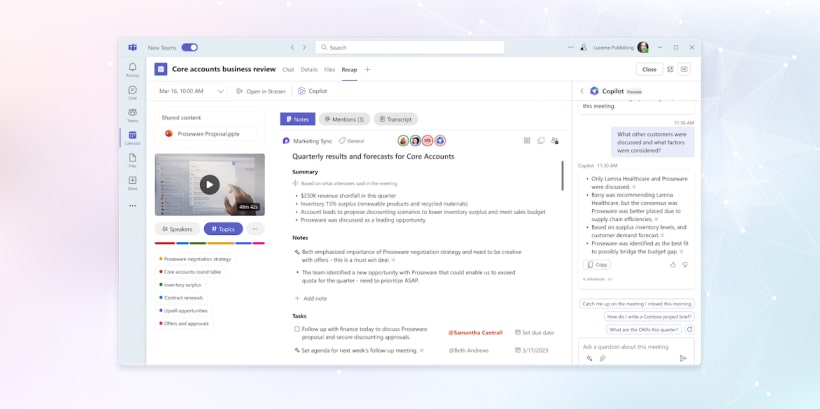Open Activity in the Teams sidebar
Screen dimensions: 820x409
(x=132, y=70)
